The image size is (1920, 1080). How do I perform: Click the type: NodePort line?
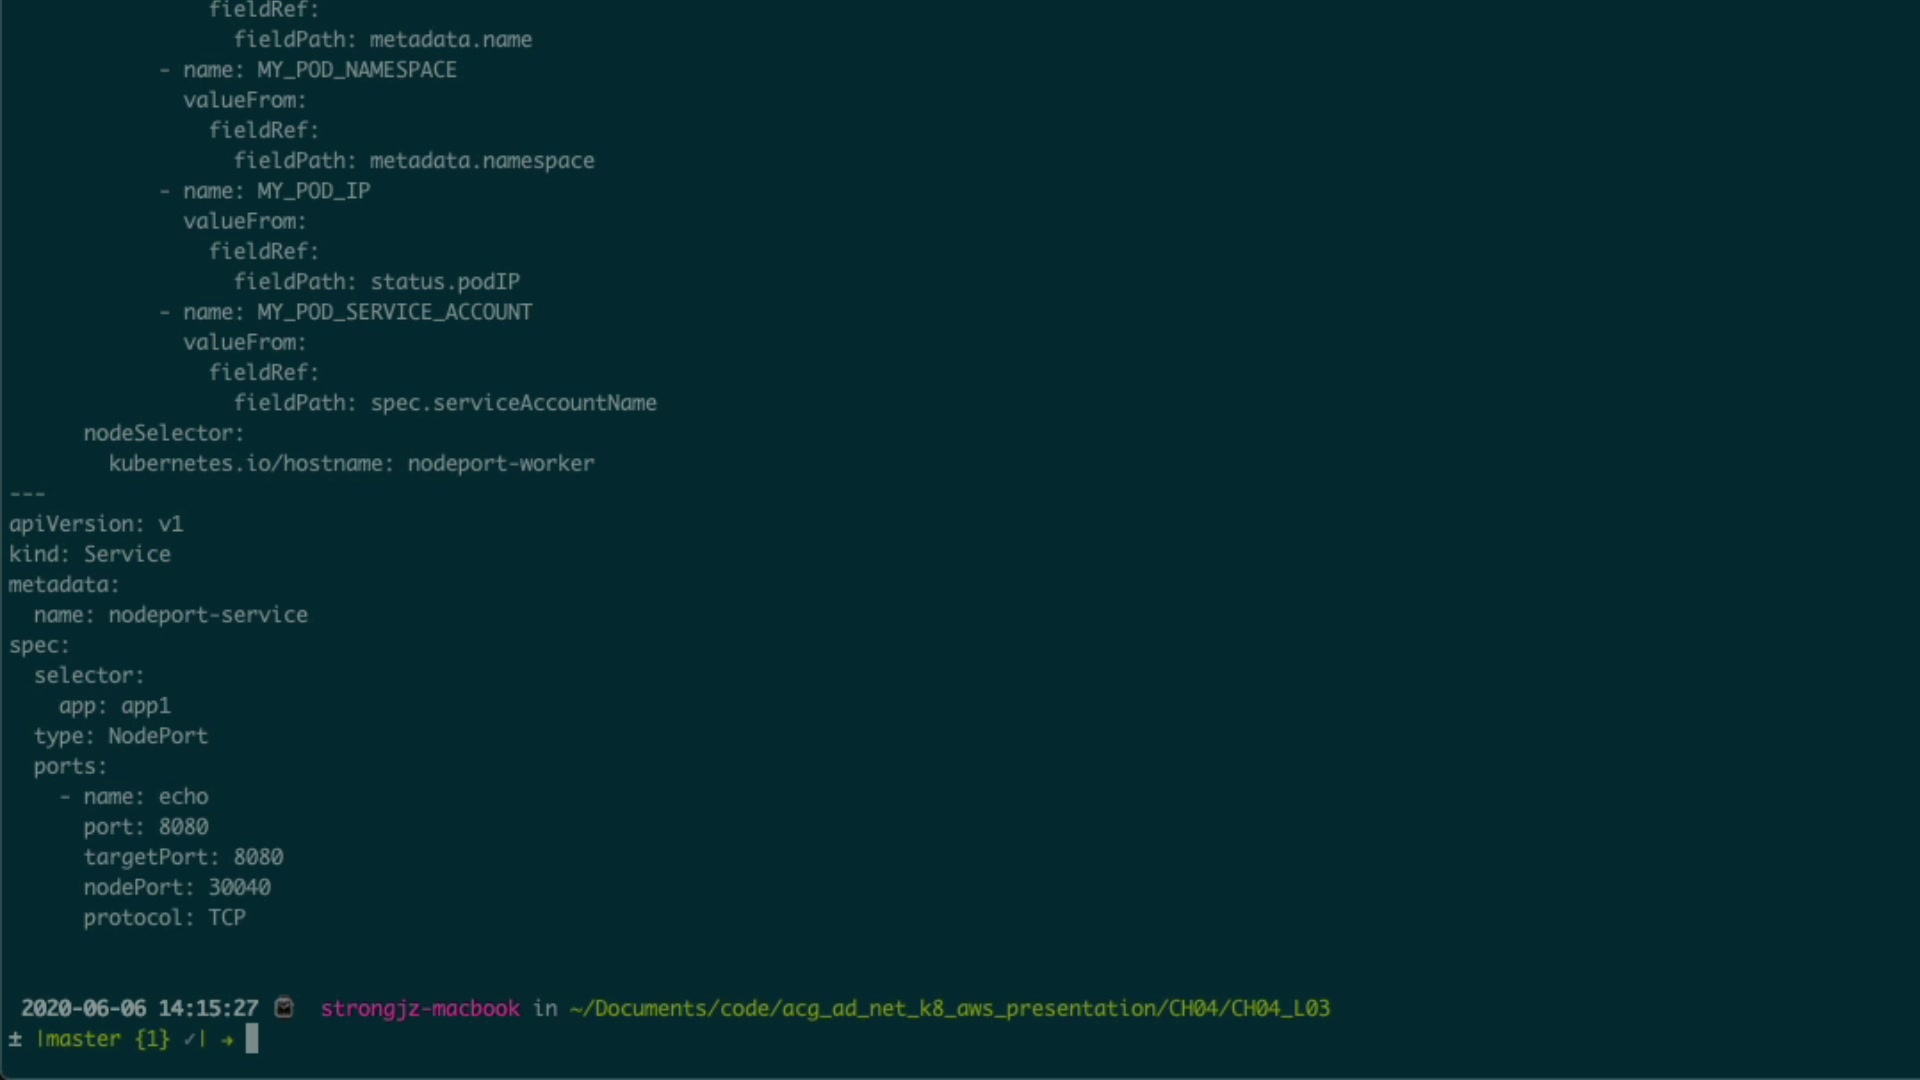coord(121,736)
